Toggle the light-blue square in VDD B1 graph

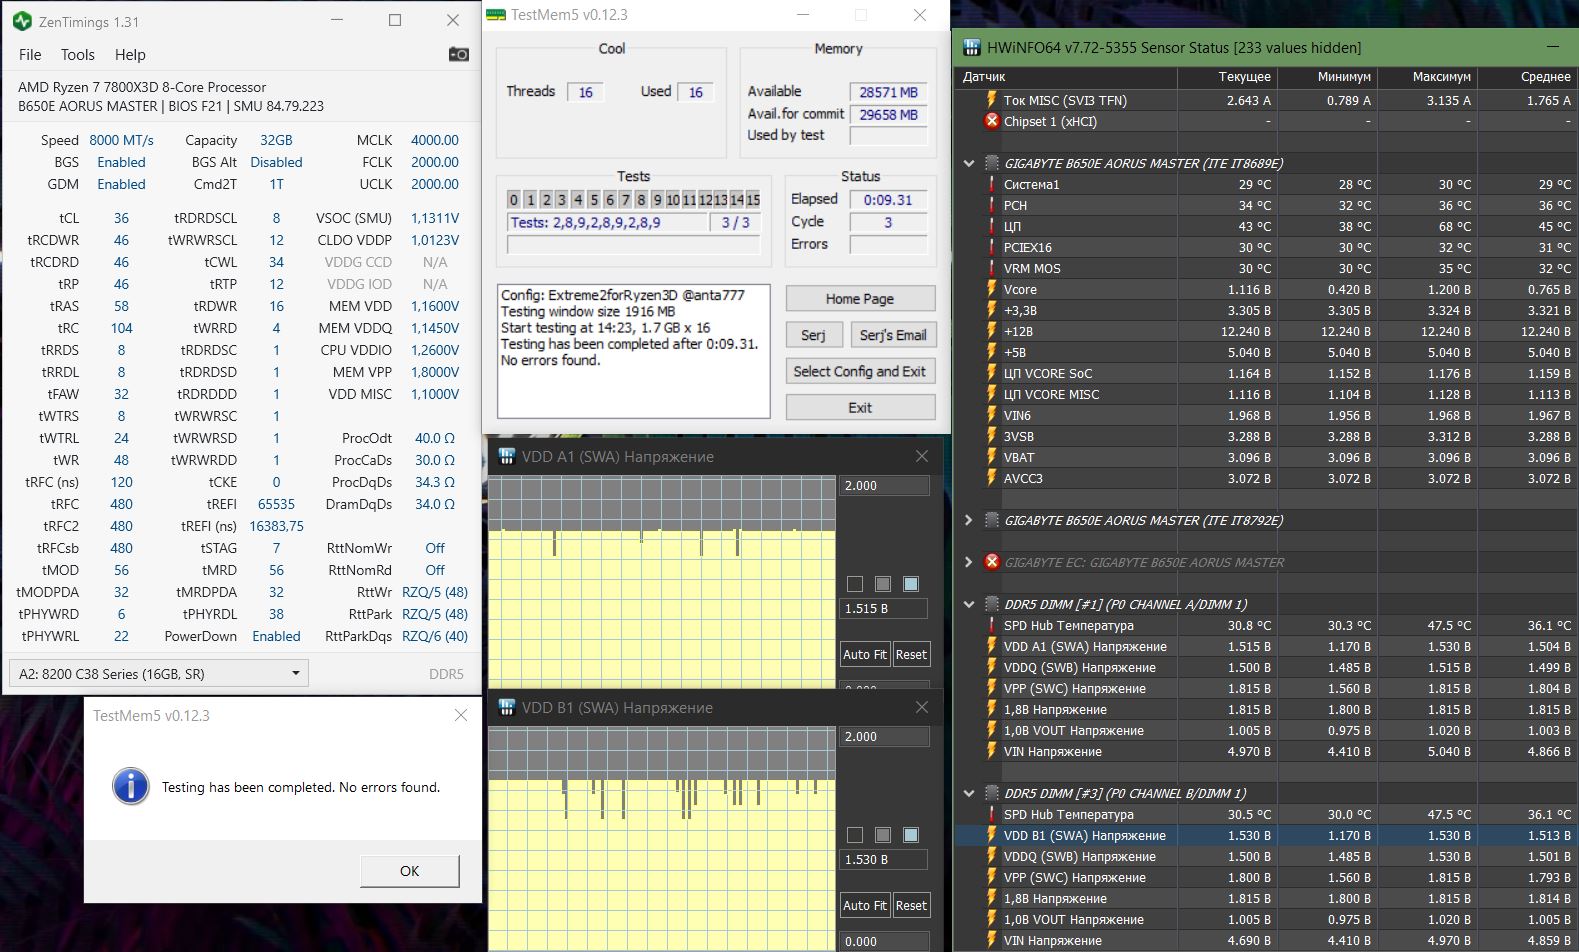tap(910, 835)
